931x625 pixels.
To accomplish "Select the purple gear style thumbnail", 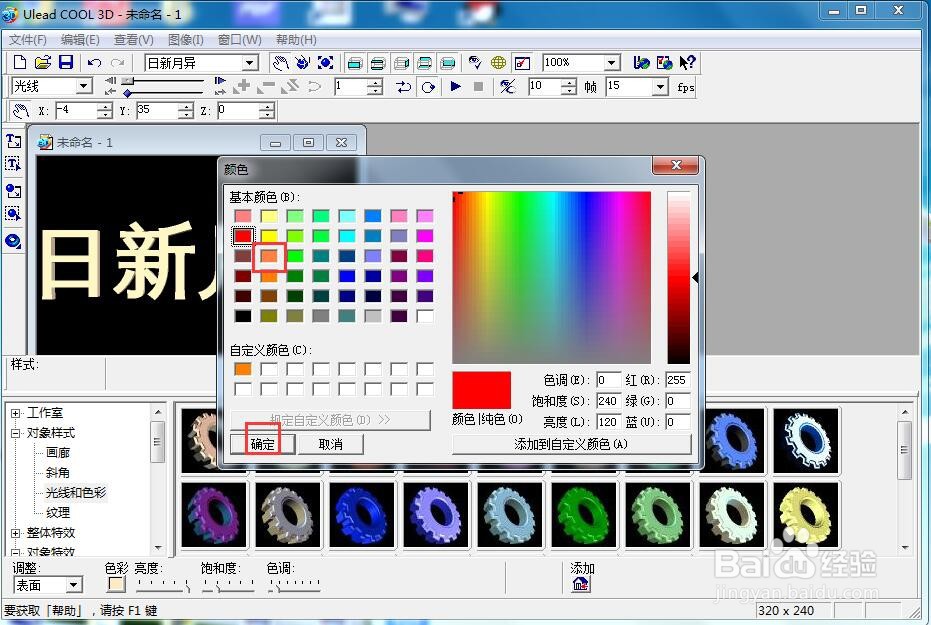I will pos(214,515).
